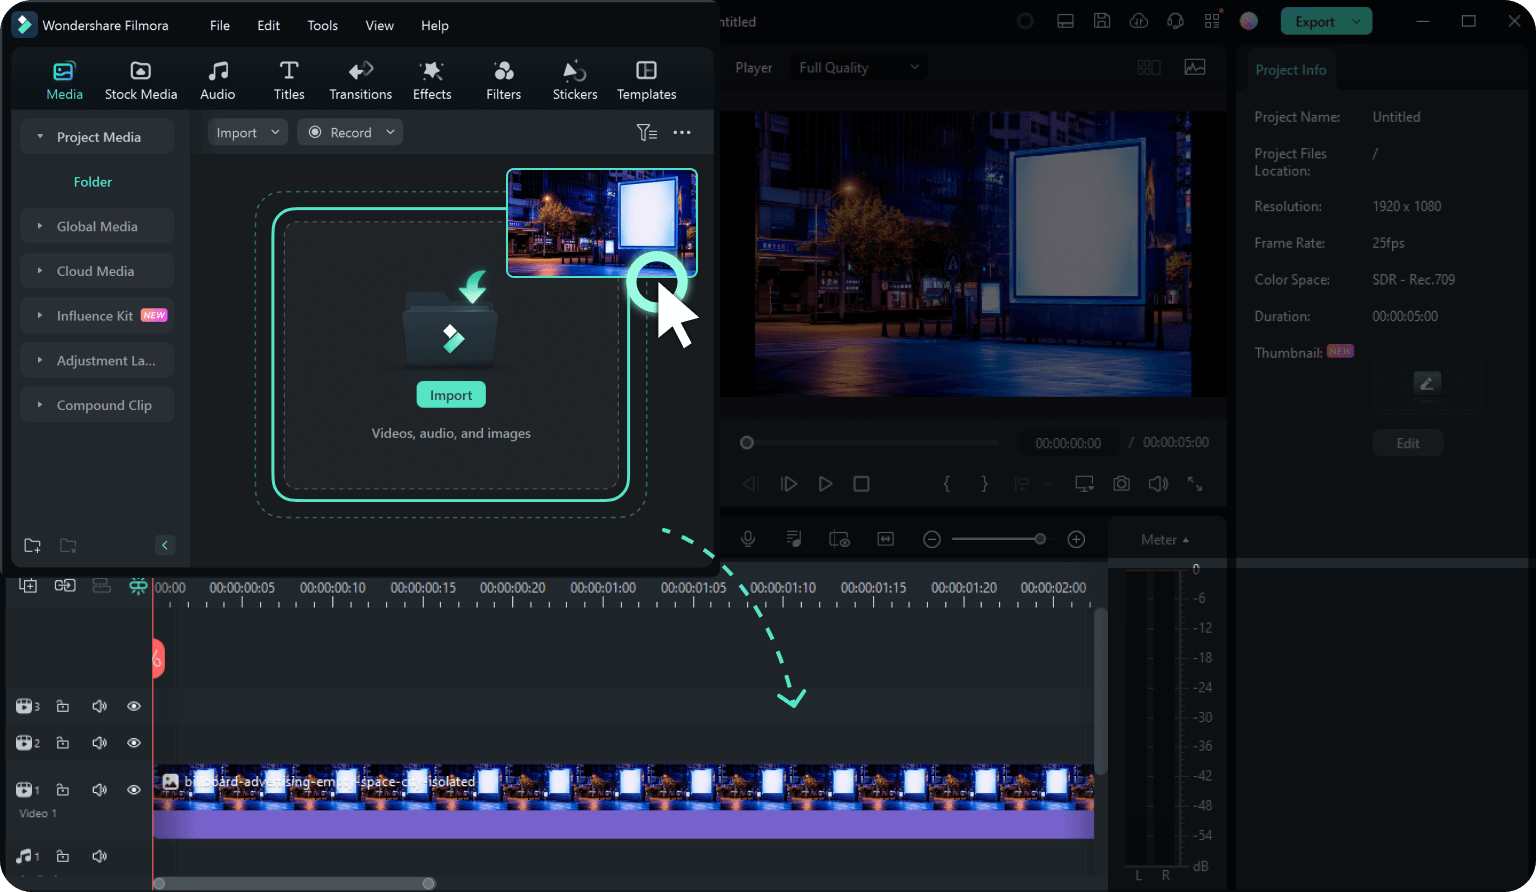The image size is (1536, 892).
Task: Click the player volume speaker icon
Action: click(1158, 484)
